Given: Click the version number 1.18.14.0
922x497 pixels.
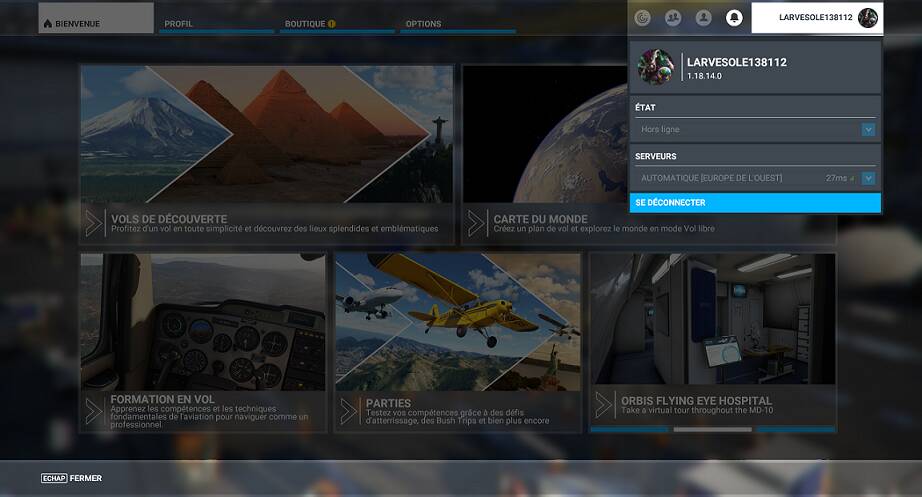Looking at the screenshot, I should pyautogui.click(x=704, y=76).
